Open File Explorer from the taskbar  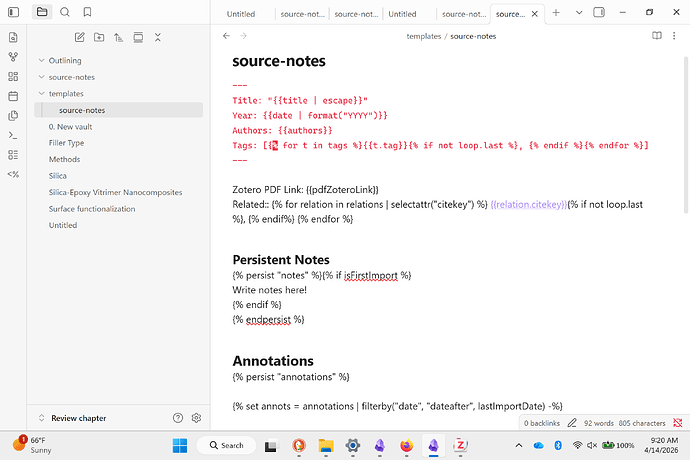tap(326, 445)
